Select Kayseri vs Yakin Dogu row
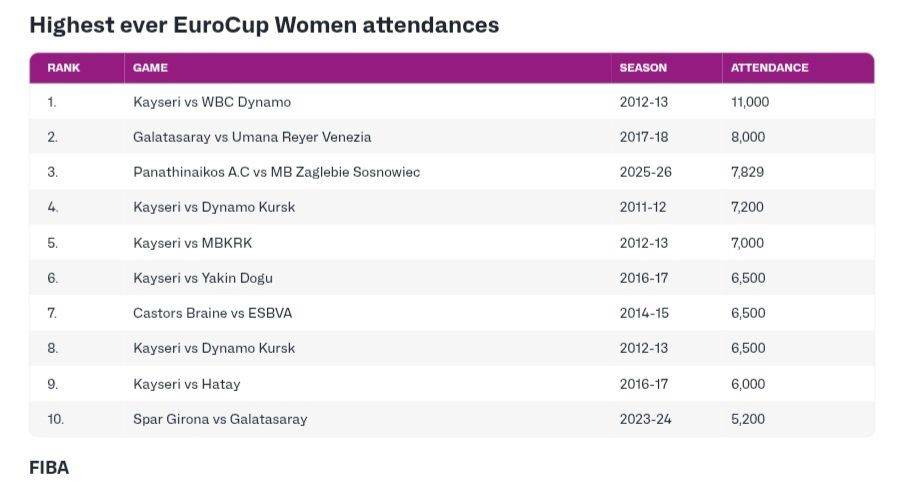Viewport: 903px width, 501px height. click(x=203, y=278)
